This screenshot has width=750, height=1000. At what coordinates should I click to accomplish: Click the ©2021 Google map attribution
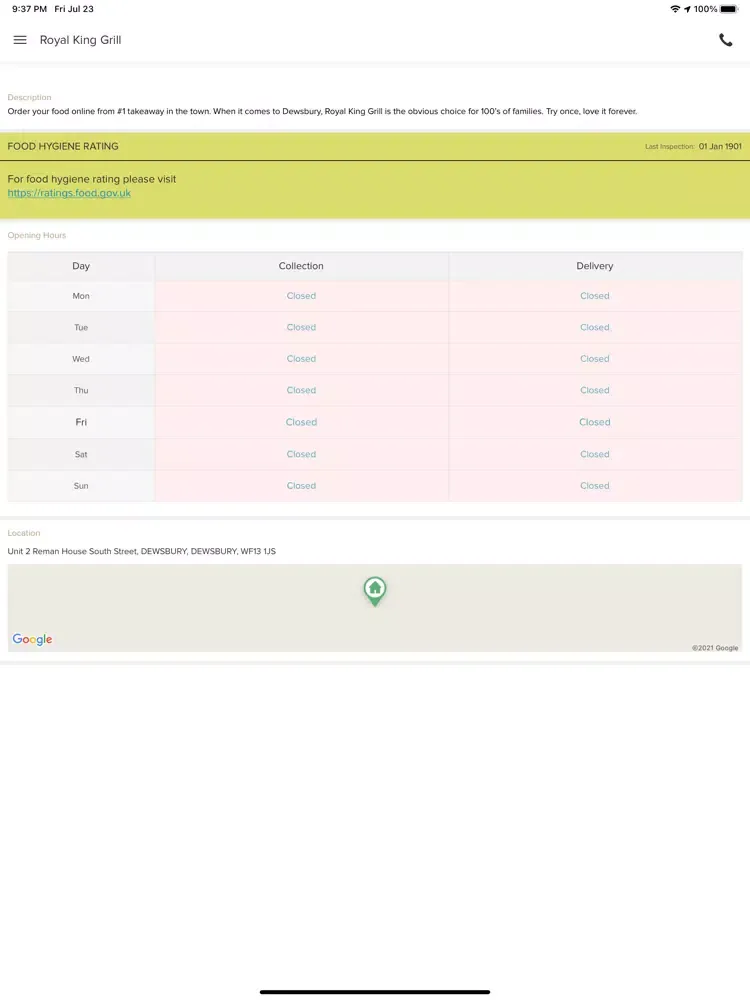715,648
